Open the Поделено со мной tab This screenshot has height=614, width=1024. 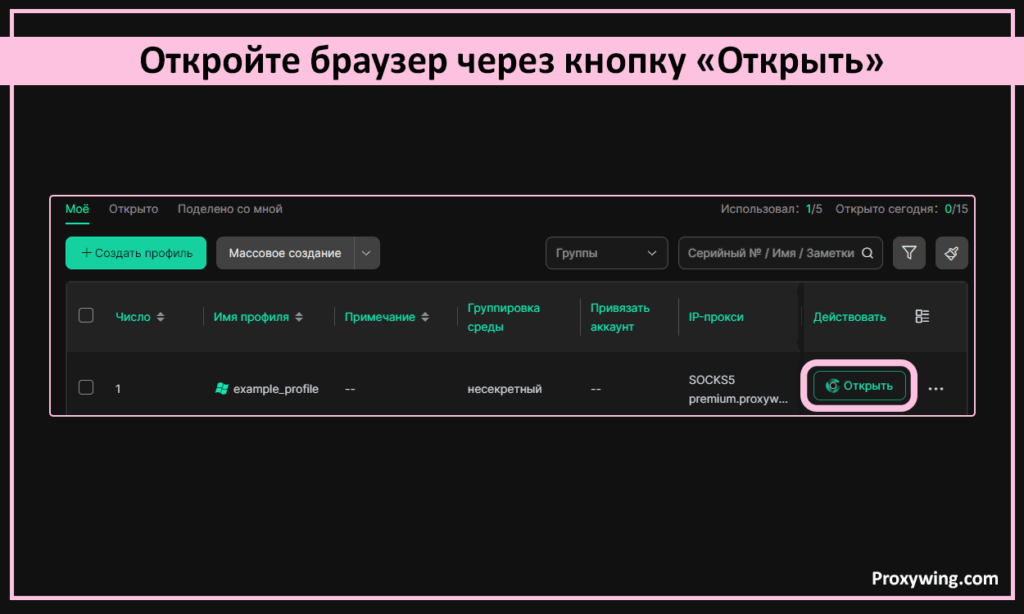point(229,209)
